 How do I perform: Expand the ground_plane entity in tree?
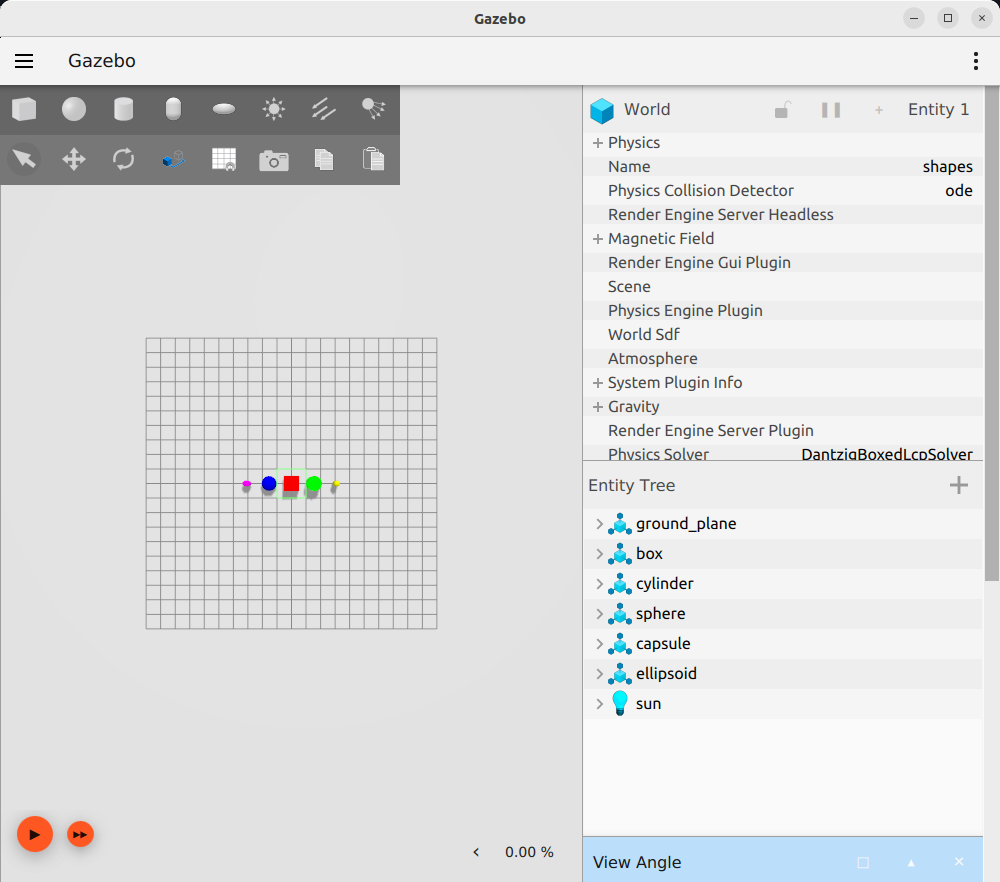(x=600, y=524)
